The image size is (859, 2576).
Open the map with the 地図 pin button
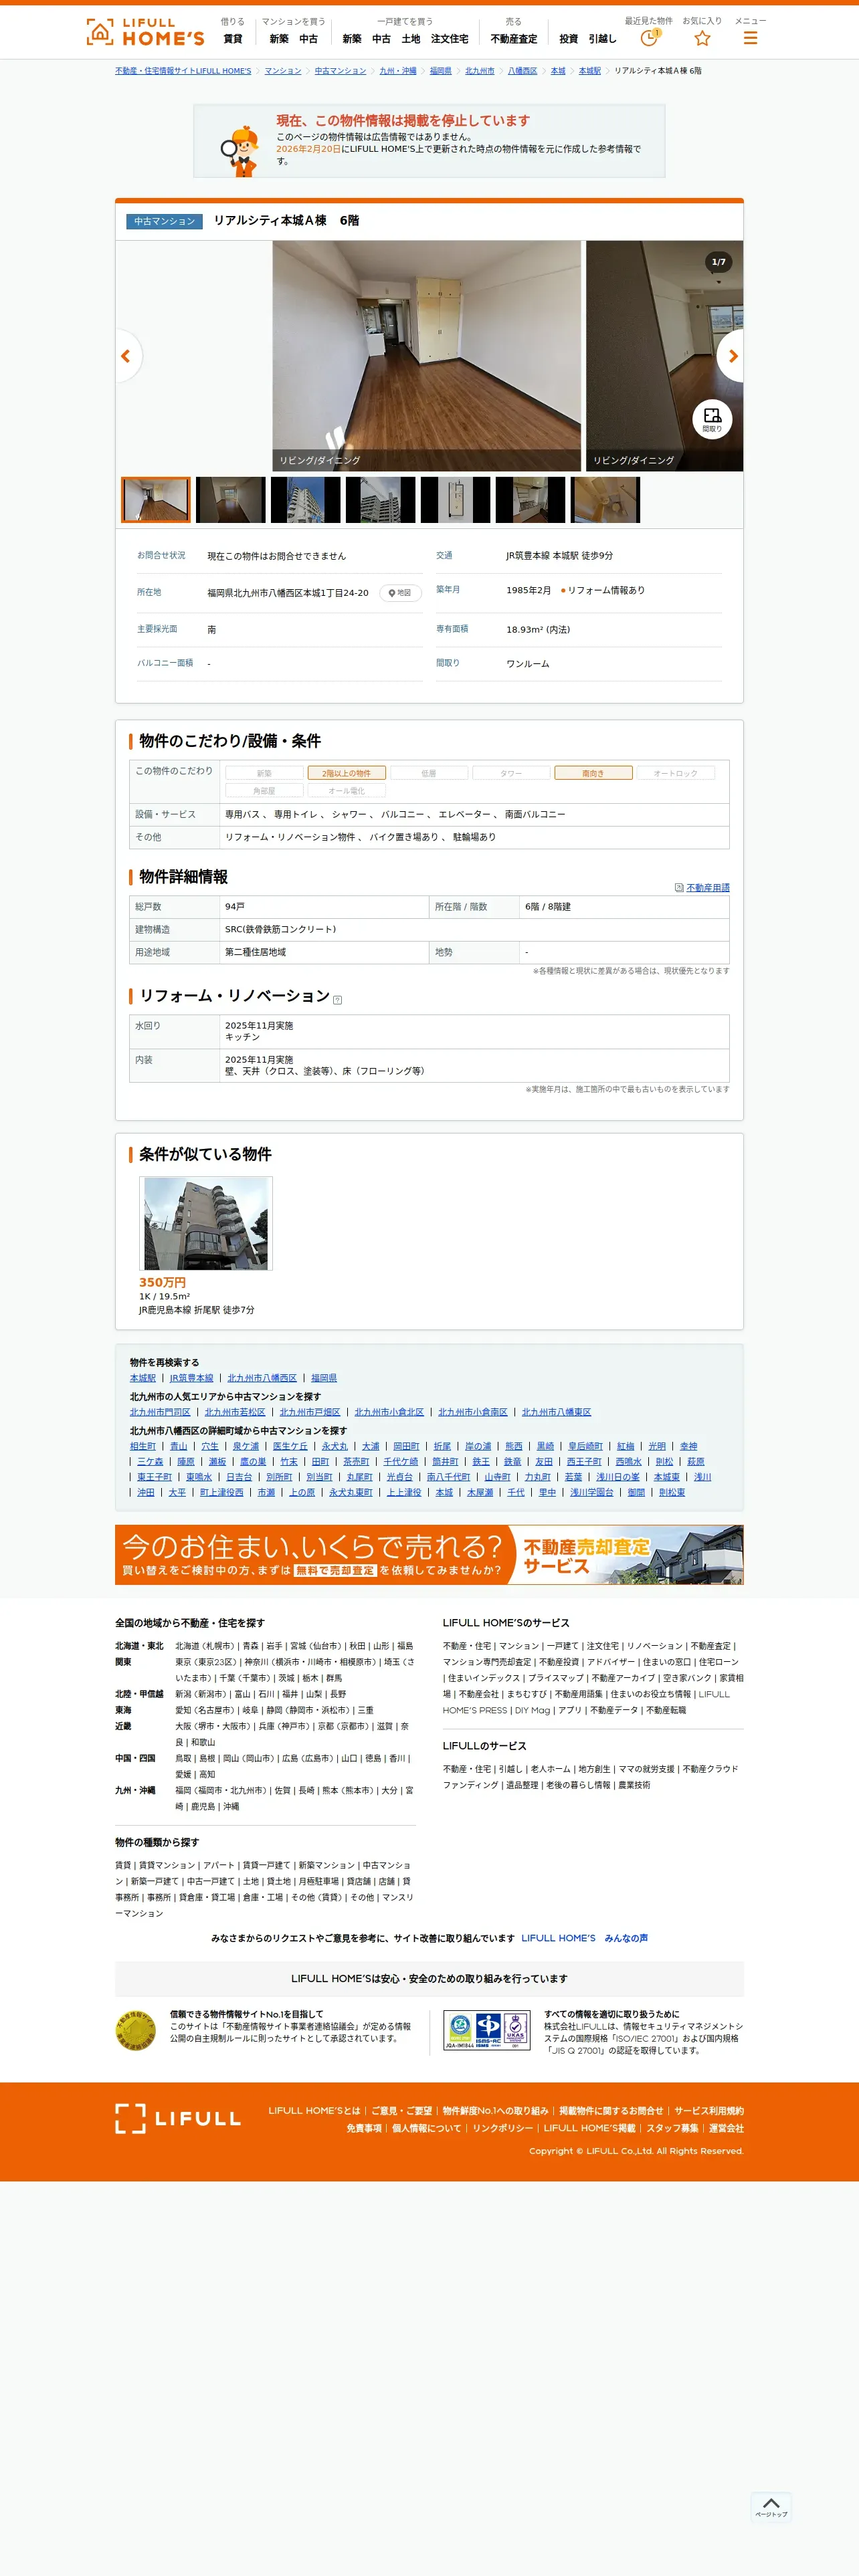pyautogui.click(x=400, y=593)
